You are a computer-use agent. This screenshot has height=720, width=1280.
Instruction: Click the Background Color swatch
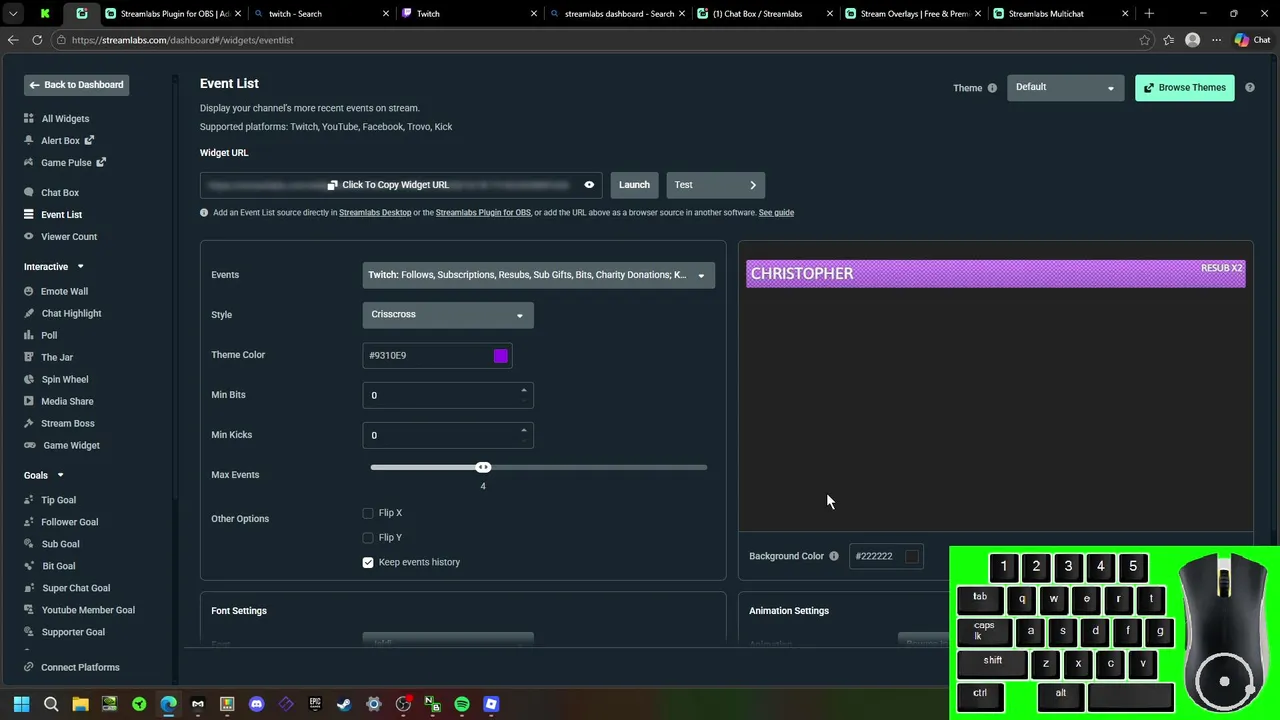(912, 557)
